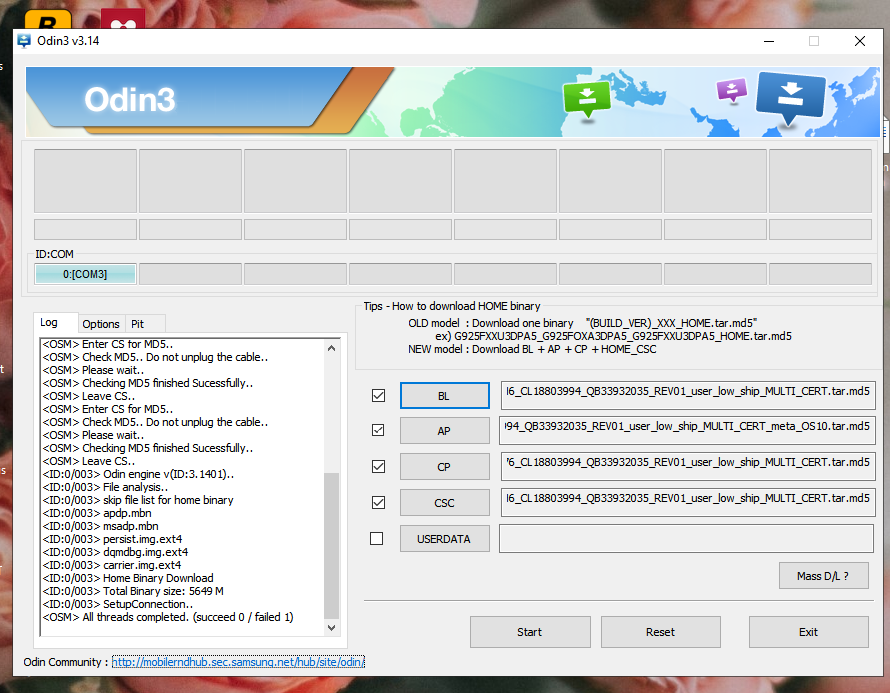890x693 pixels.
Task: Click the green download icon in banner
Action: (x=586, y=98)
